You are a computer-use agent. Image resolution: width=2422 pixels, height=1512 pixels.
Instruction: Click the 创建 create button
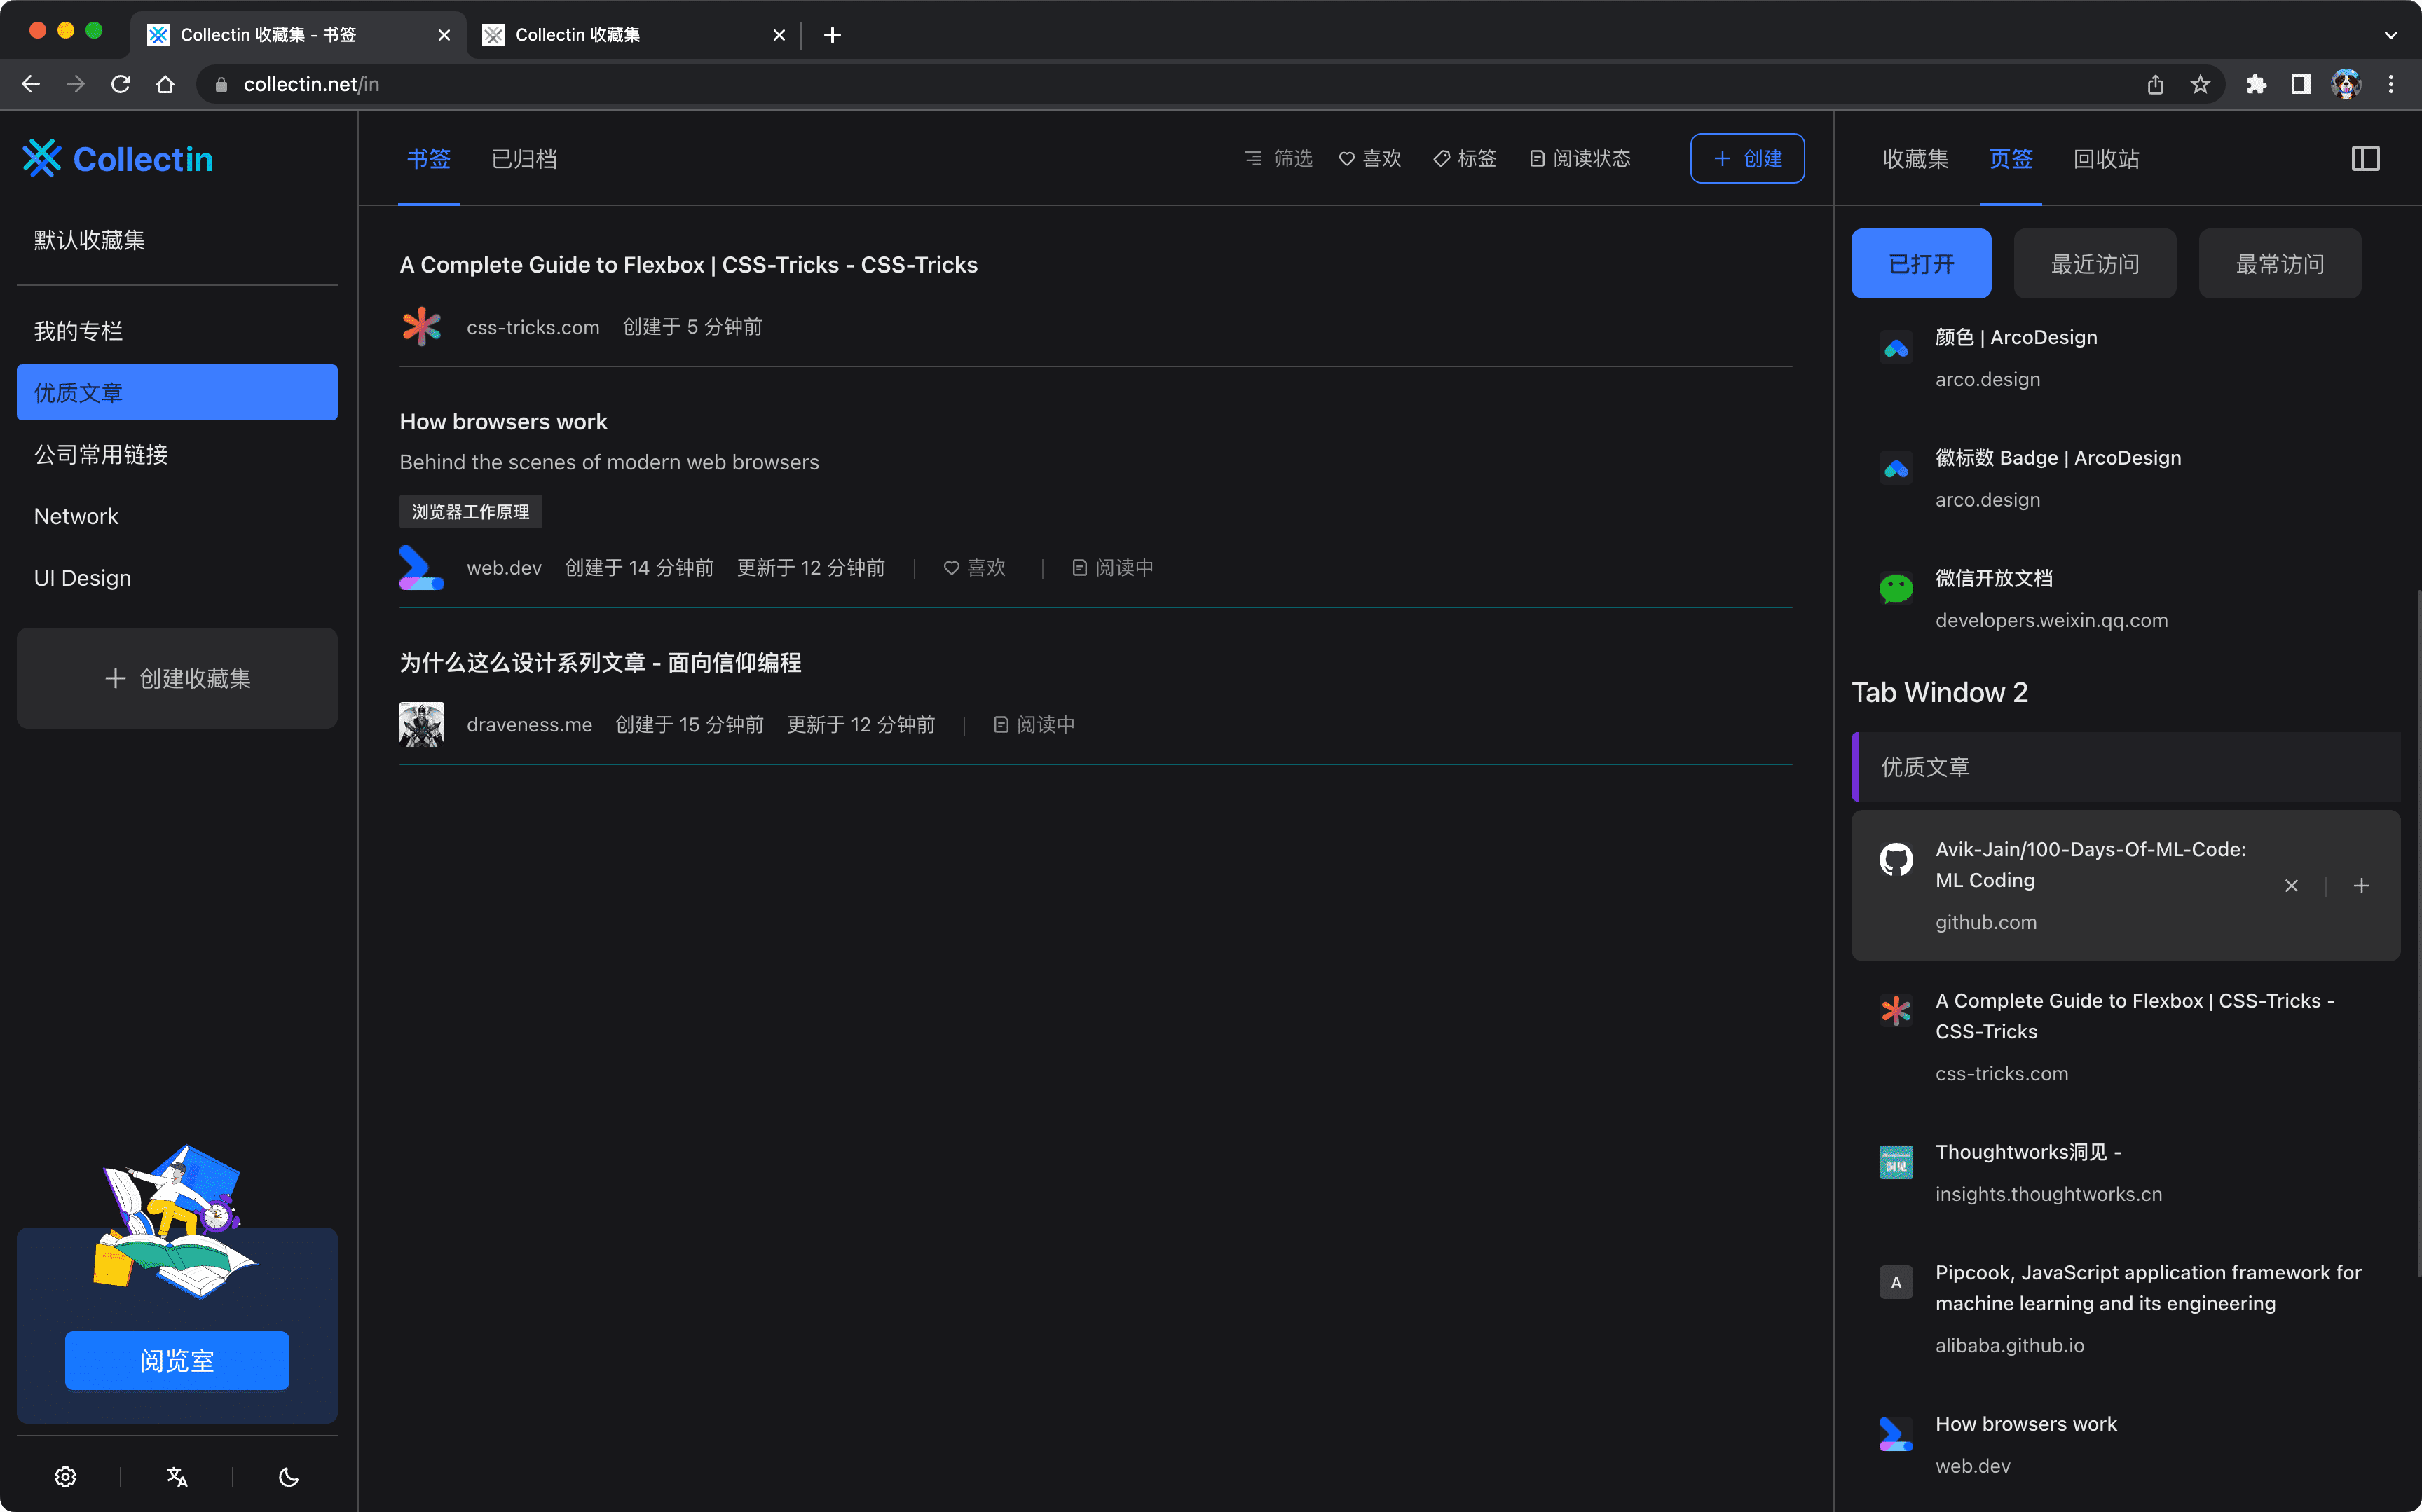coord(1747,158)
